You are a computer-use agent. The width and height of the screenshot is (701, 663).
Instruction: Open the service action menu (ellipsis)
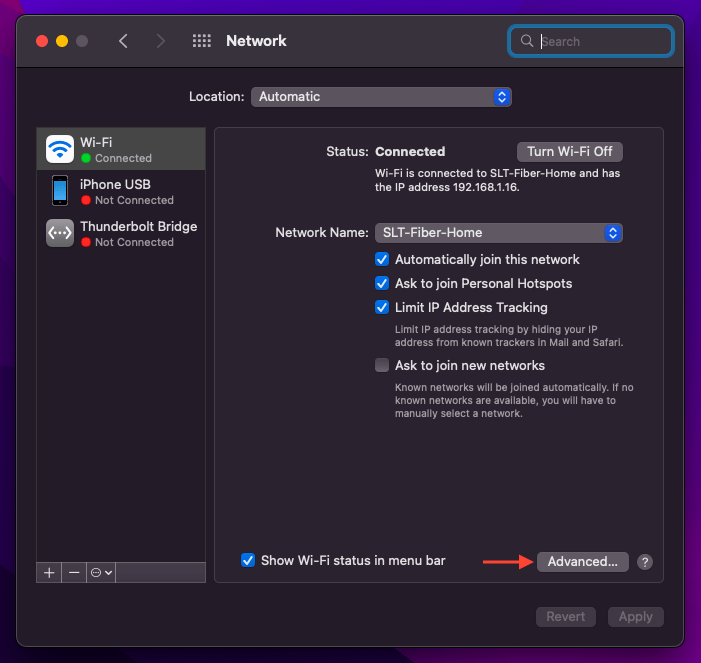click(101, 573)
